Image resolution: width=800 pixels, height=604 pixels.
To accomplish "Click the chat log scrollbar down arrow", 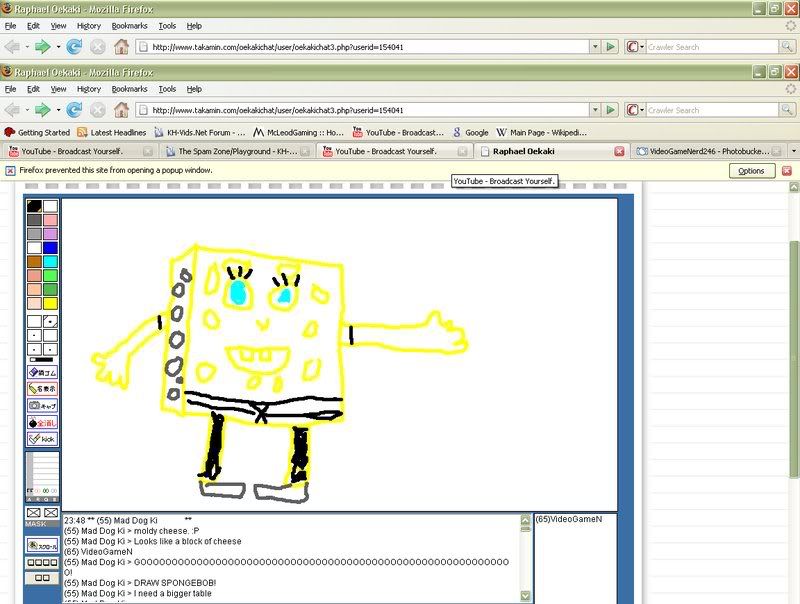I will (x=526, y=597).
